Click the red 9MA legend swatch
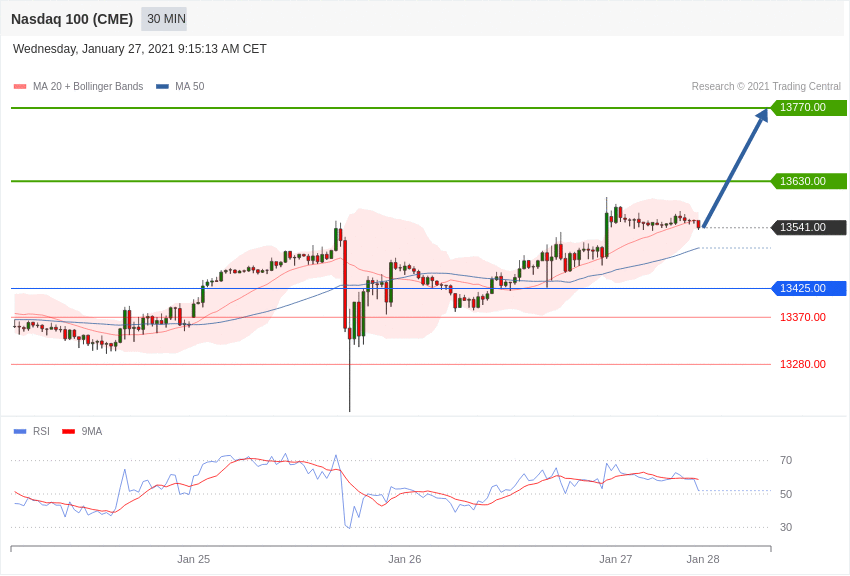The height and width of the screenshot is (576, 850). tap(68, 431)
